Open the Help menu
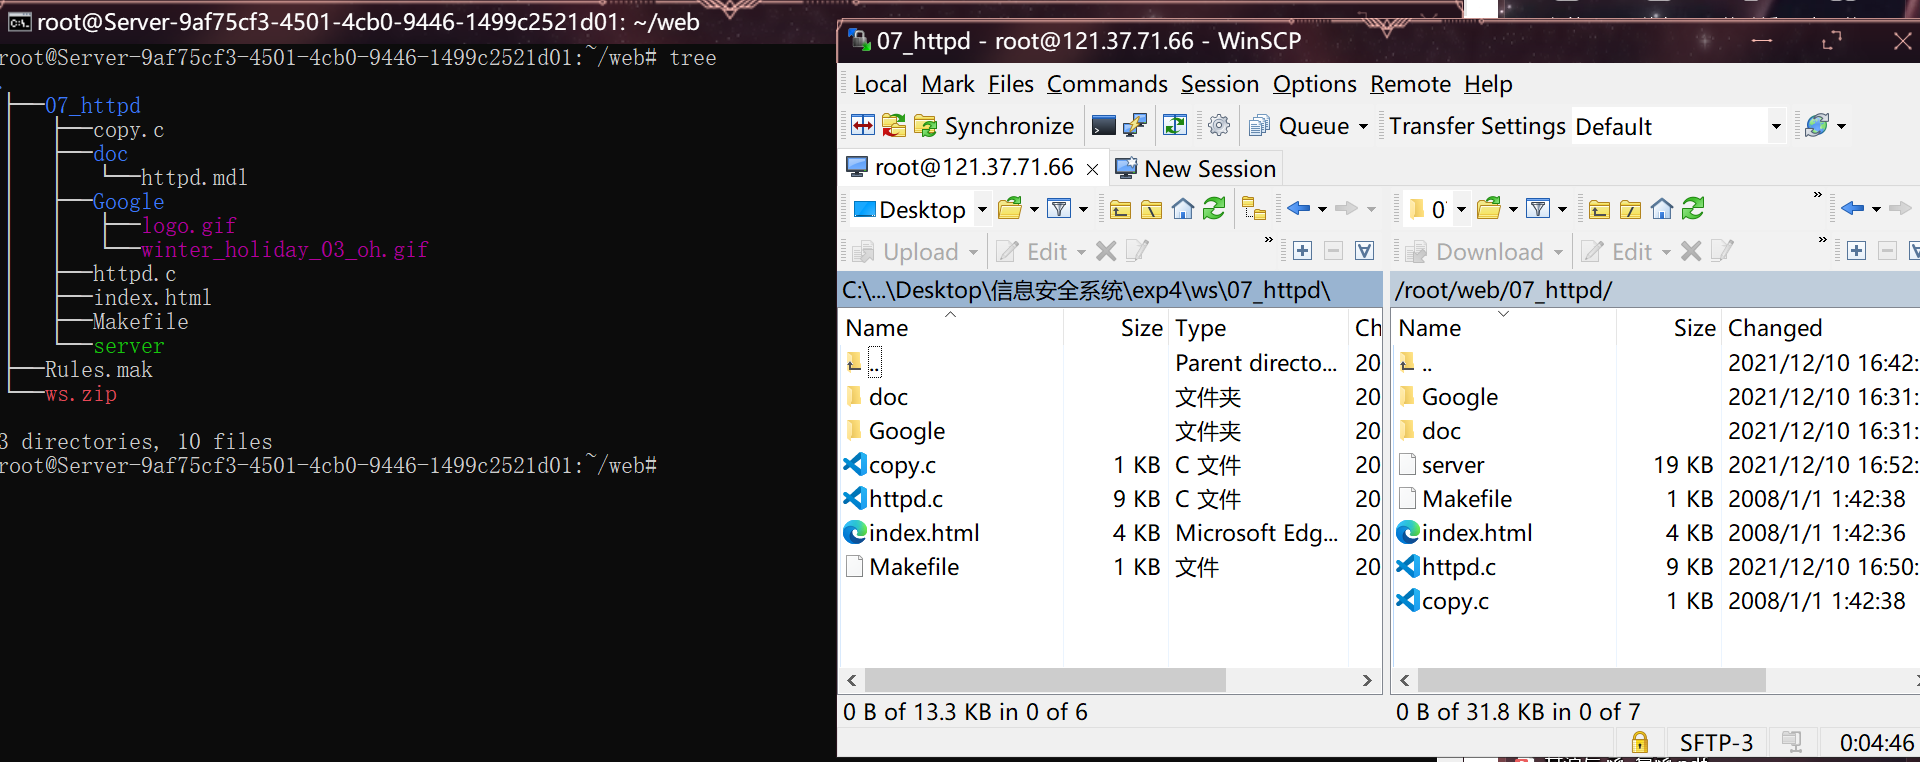 point(1488,84)
